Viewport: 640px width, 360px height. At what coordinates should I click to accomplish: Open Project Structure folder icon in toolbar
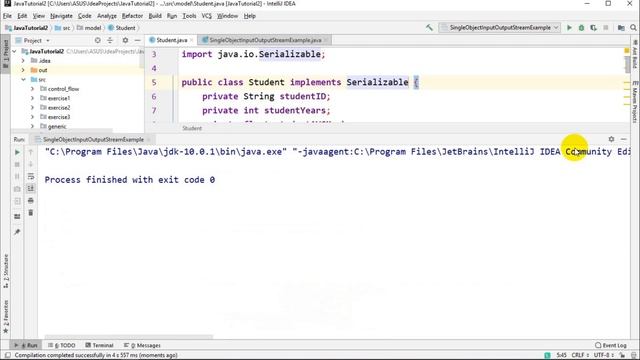(621, 28)
